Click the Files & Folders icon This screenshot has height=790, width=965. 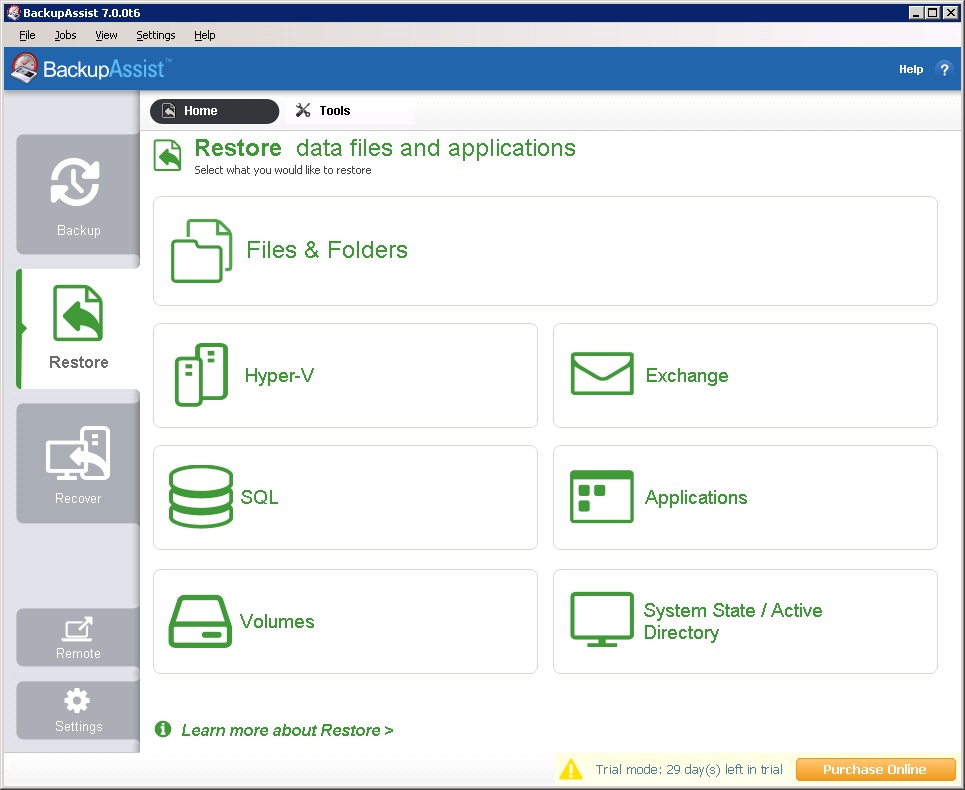201,251
